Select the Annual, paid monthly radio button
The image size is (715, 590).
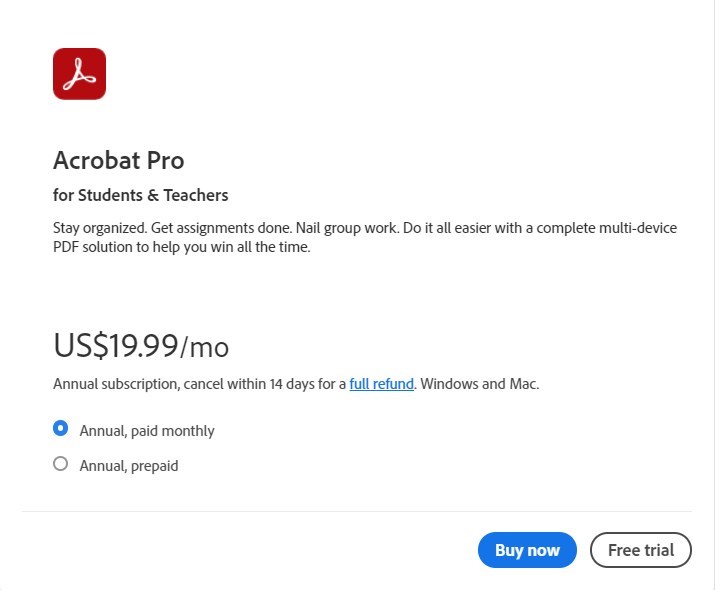[60, 429]
